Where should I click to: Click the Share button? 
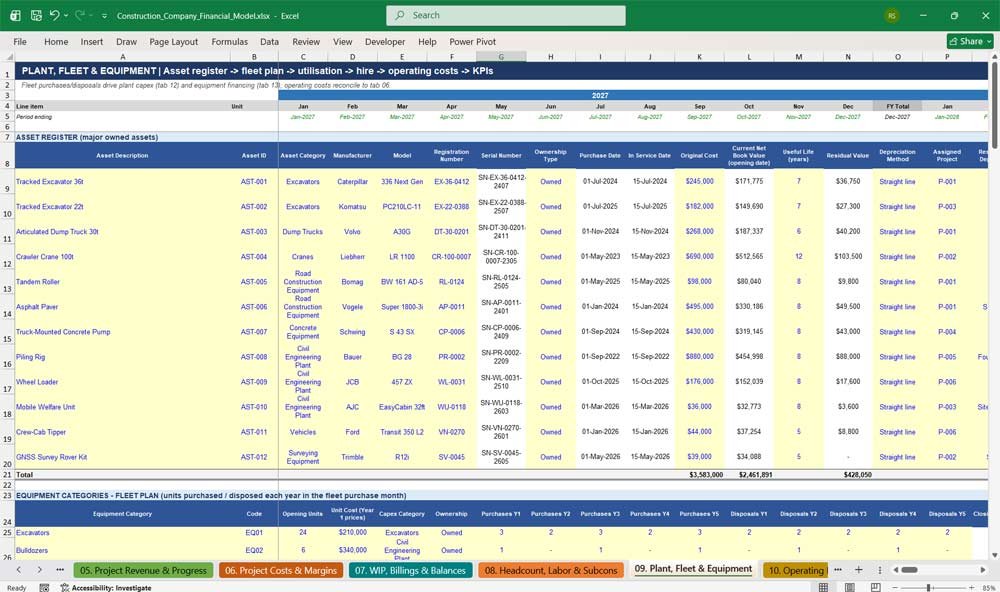970,41
